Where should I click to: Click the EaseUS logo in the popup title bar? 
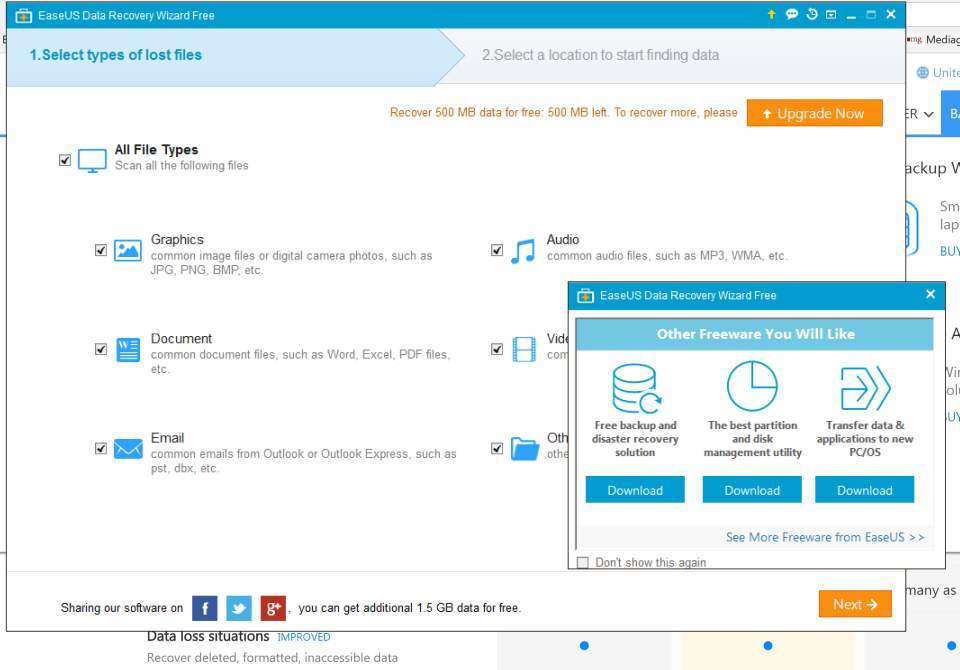click(585, 296)
